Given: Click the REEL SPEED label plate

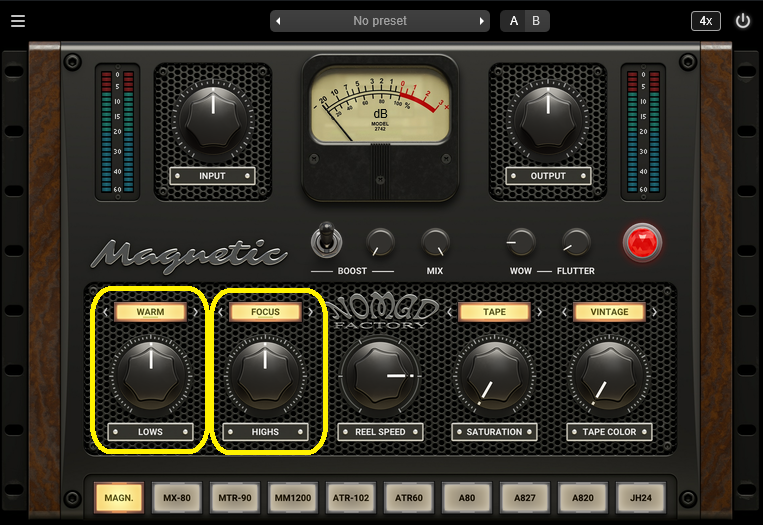Looking at the screenshot, I should point(380,432).
